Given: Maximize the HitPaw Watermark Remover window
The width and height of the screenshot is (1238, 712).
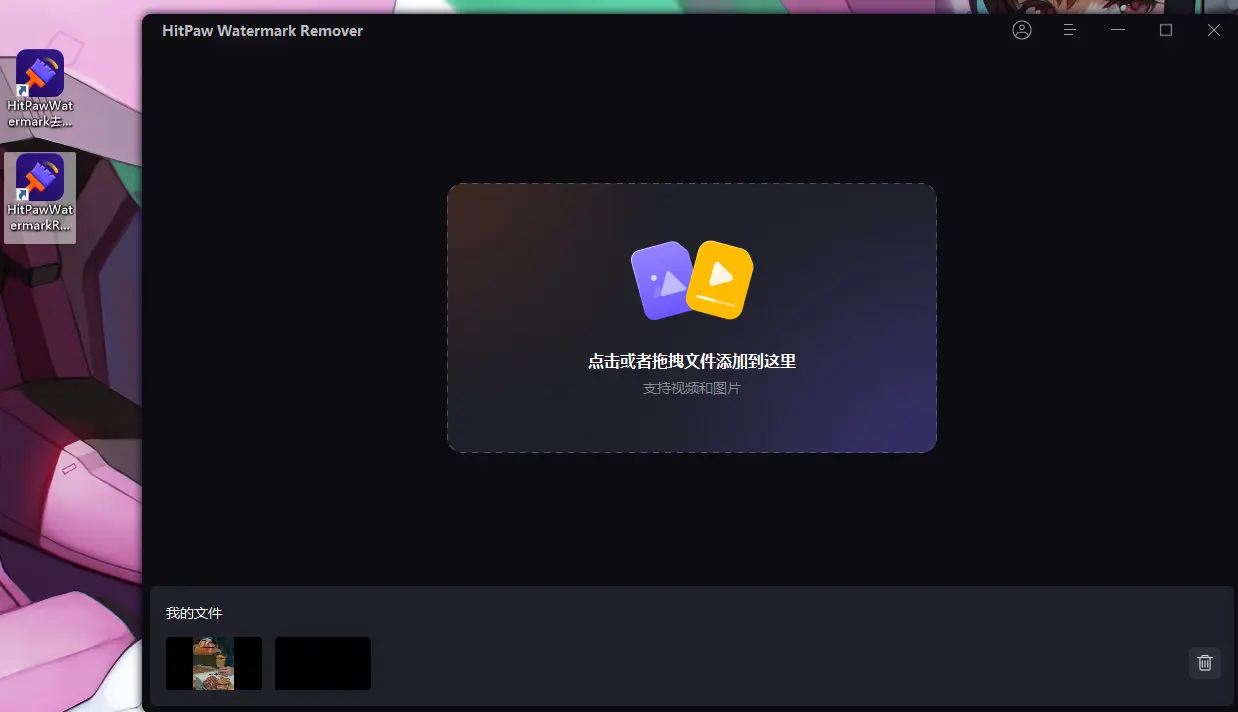Looking at the screenshot, I should coord(1166,30).
